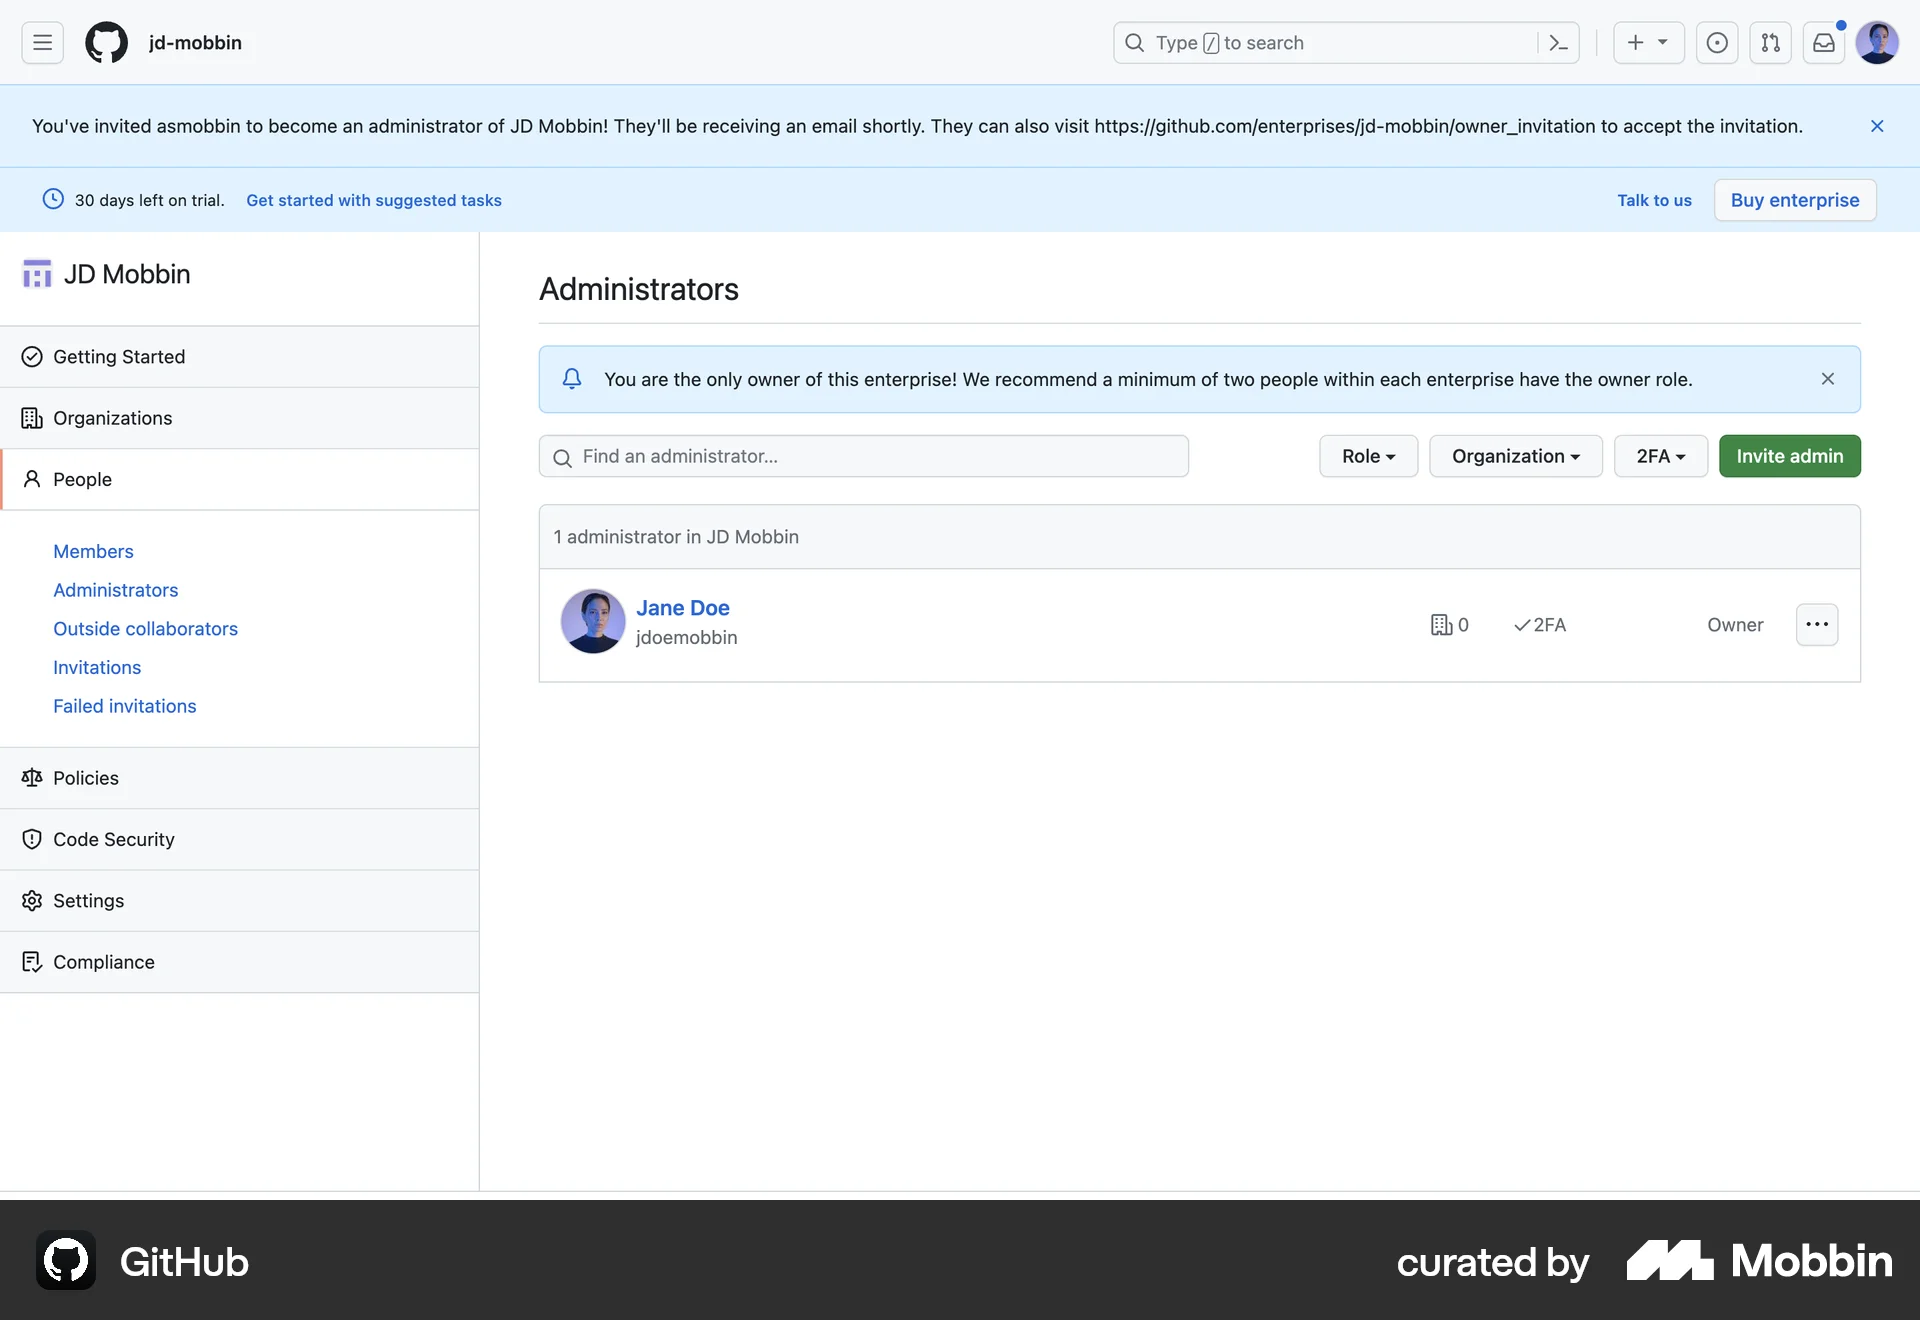This screenshot has height=1320, width=1920.
Task: Open Code Security section via shield icon
Action: [112, 840]
